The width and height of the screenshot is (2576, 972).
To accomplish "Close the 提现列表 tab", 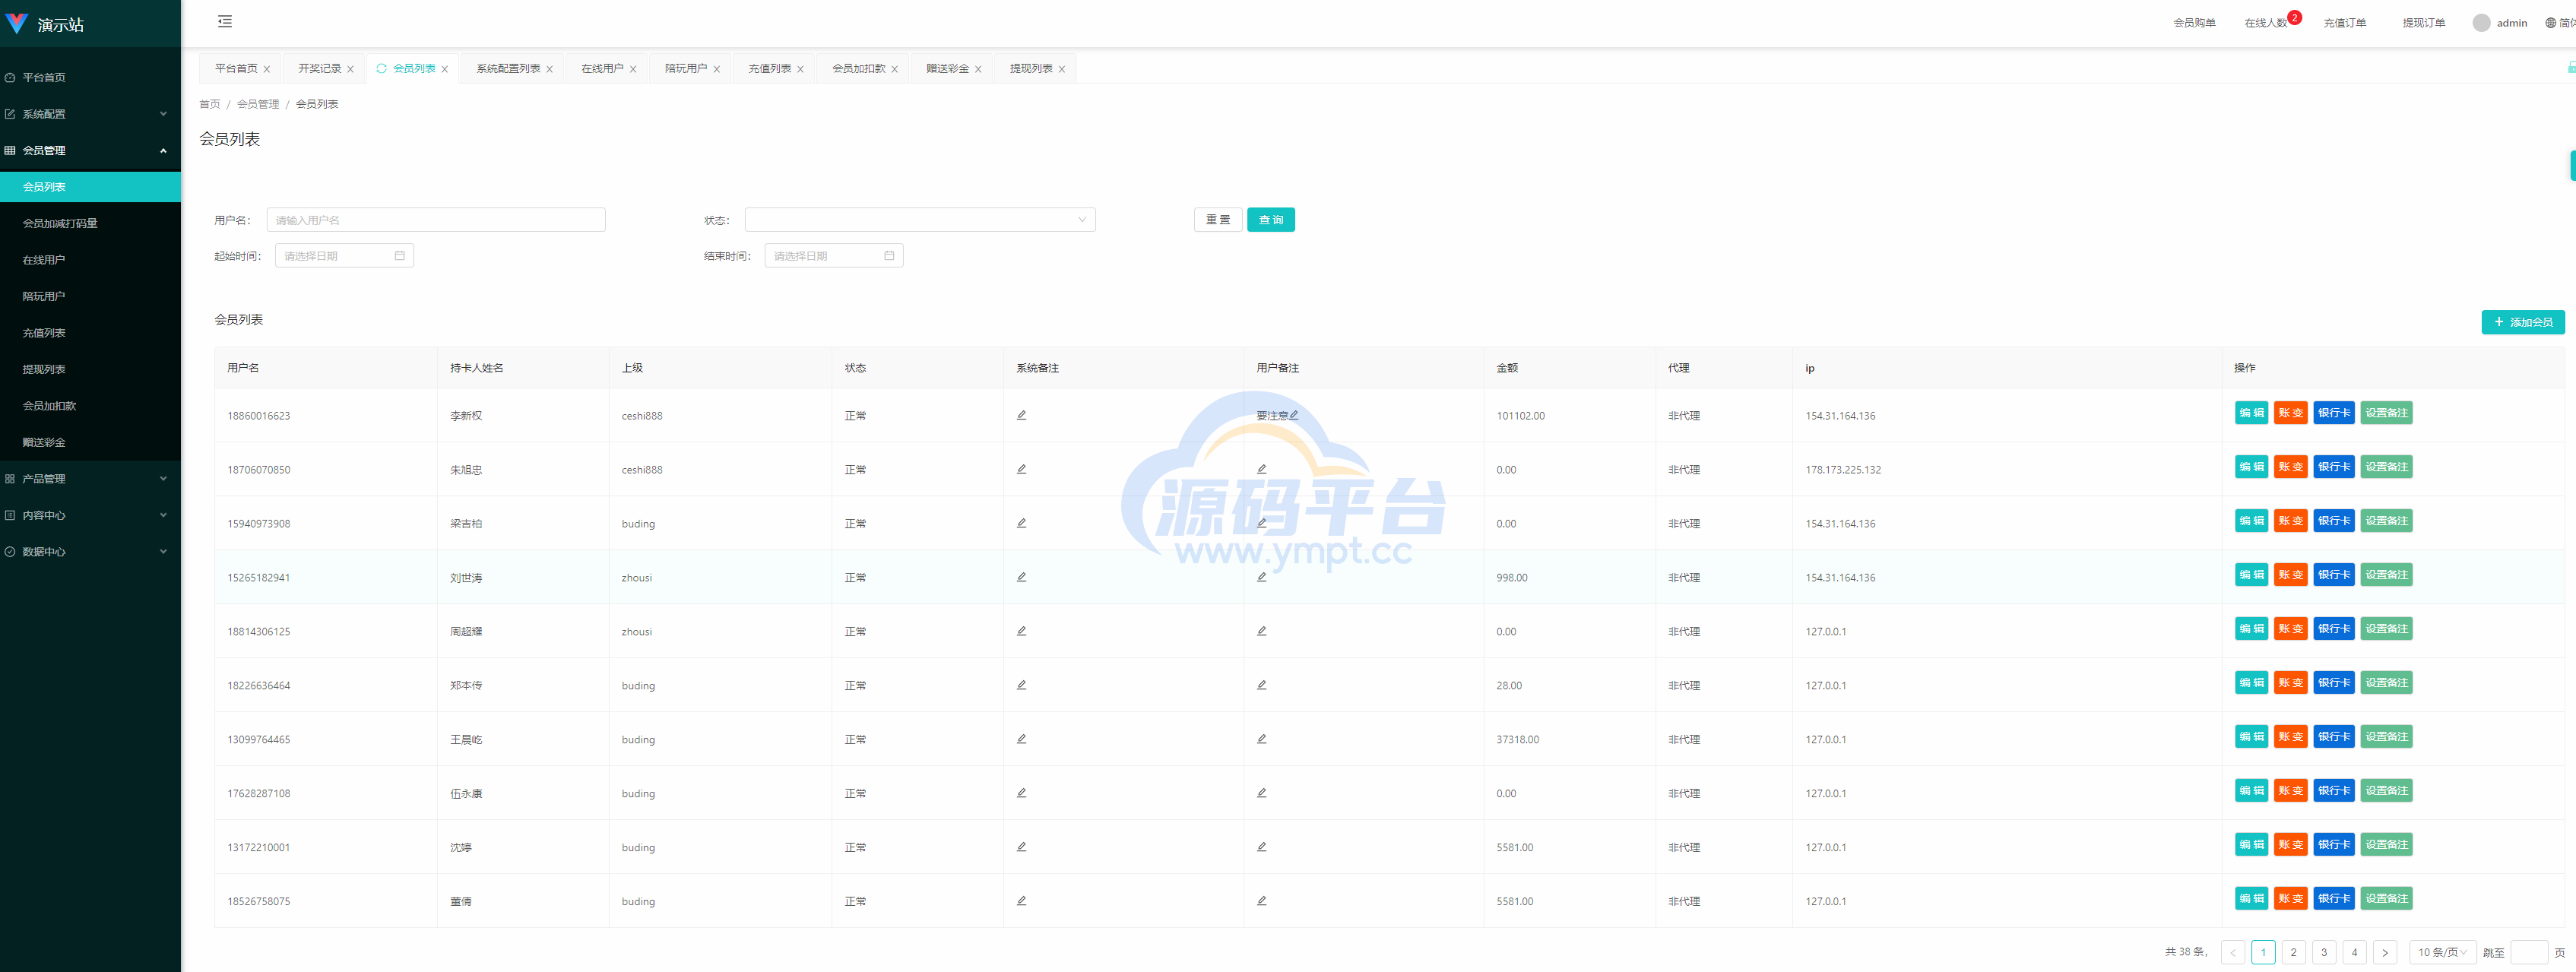I will [1061, 69].
